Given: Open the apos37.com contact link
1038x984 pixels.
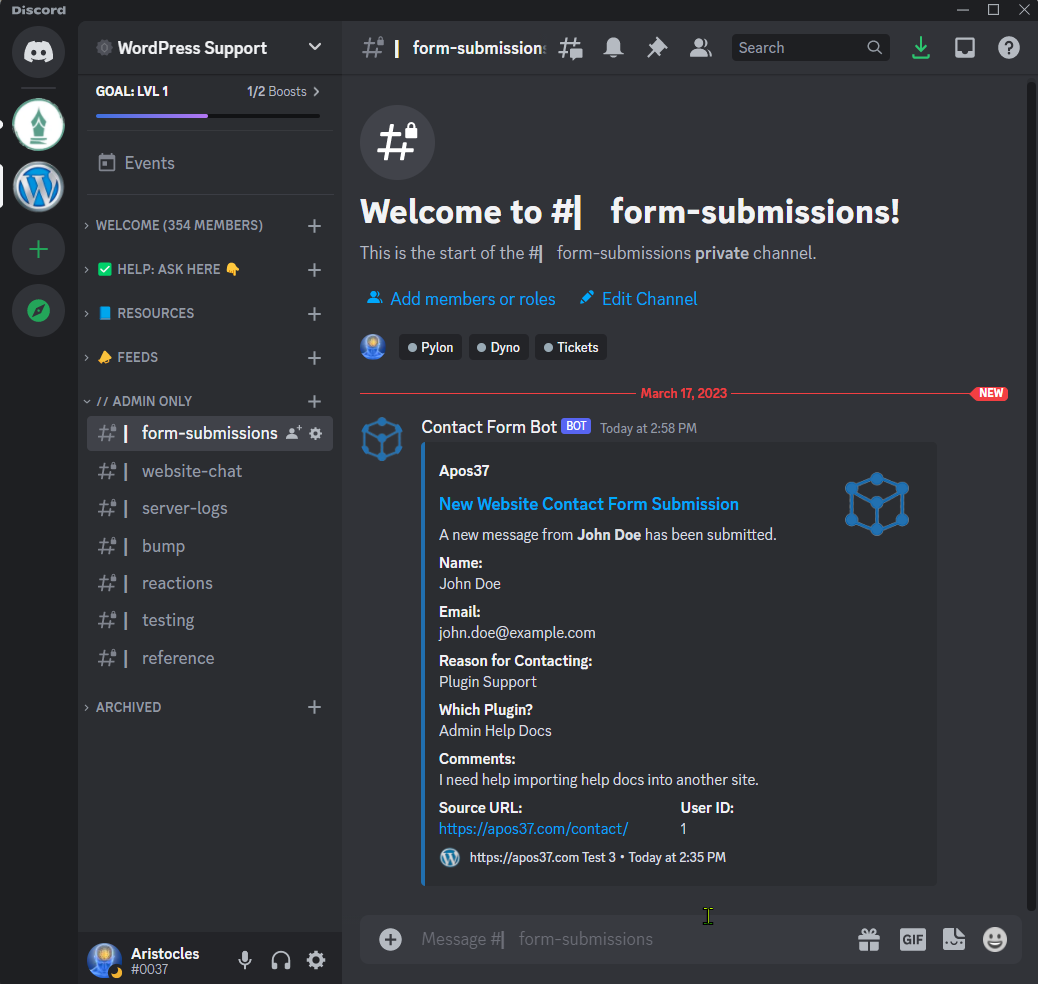Looking at the screenshot, I should (533, 828).
